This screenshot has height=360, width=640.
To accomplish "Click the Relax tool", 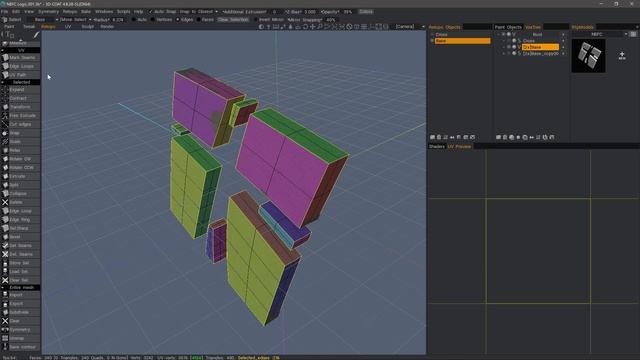I will [20, 150].
